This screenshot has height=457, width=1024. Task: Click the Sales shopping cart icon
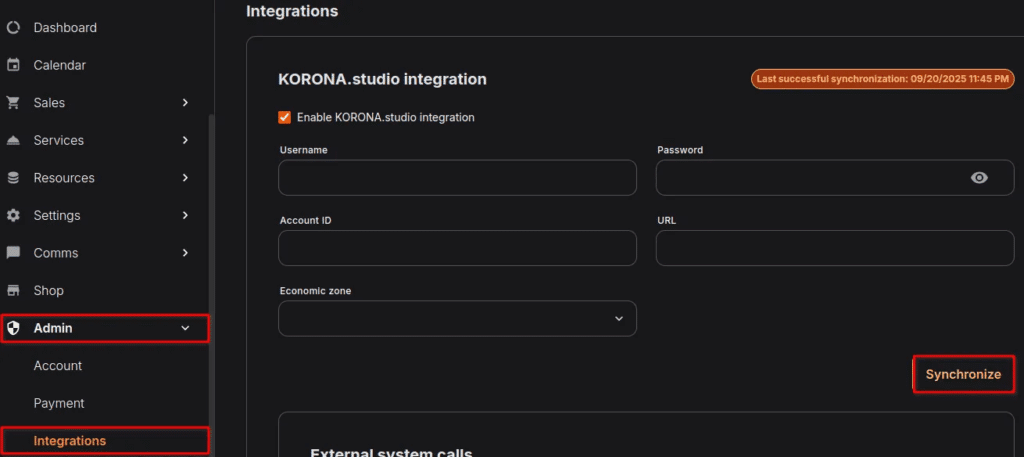point(14,103)
